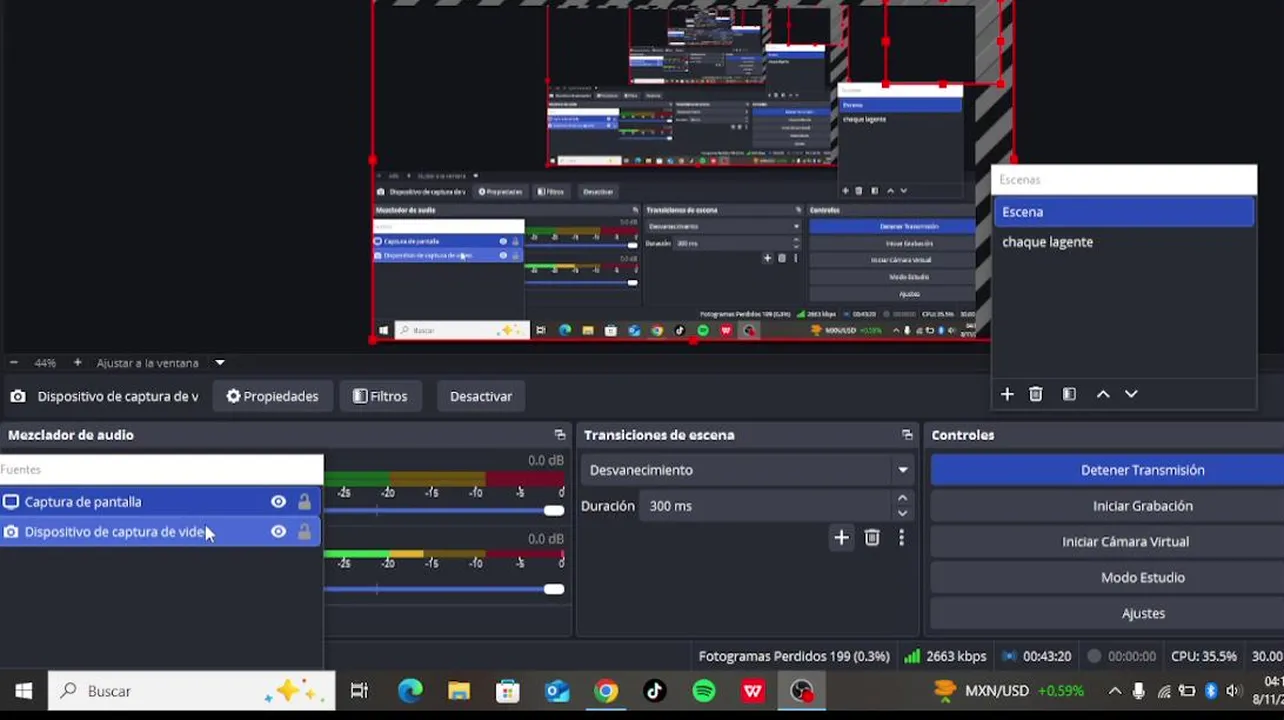The width and height of the screenshot is (1284, 720).
Task: Click the OBS Studio taskbar icon
Action: click(x=802, y=691)
